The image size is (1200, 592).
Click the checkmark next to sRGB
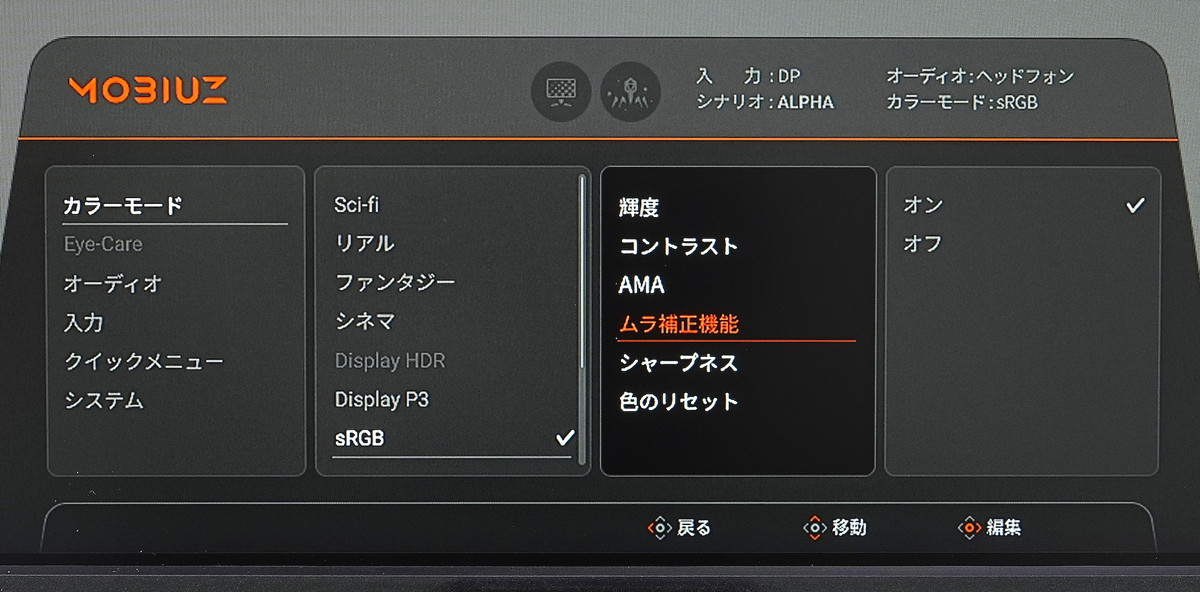coord(565,438)
